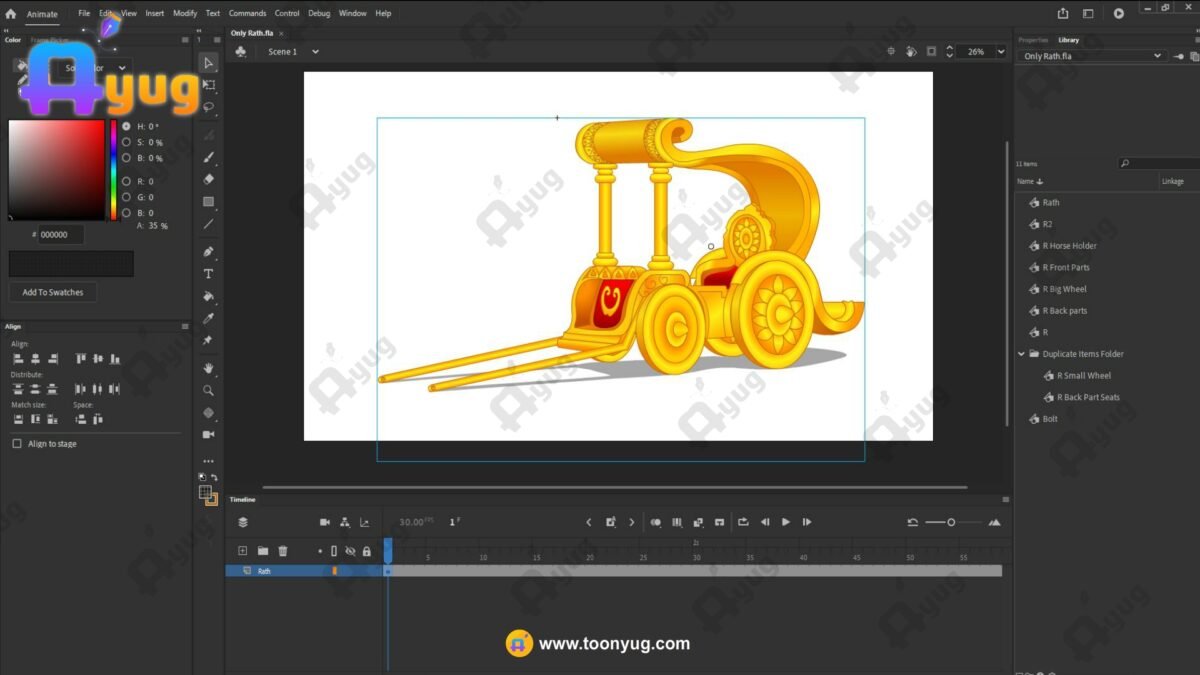
Task: Click the new layer folder icon
Action: (x=263, y=551)
